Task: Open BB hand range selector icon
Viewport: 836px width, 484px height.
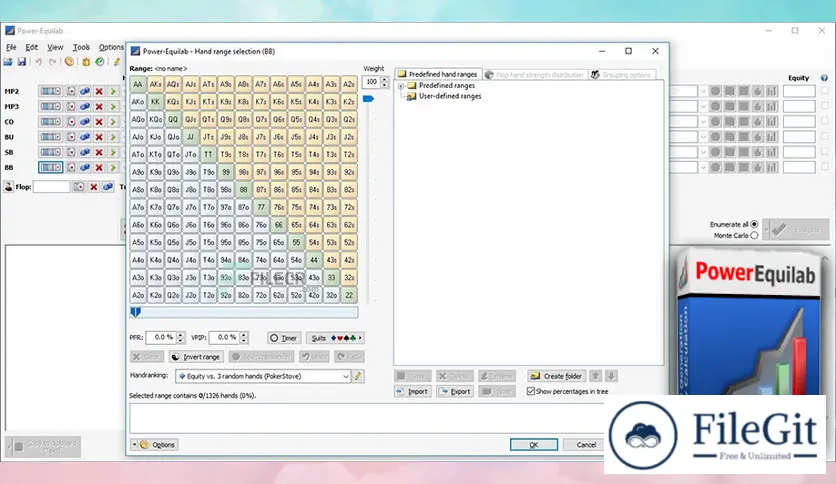Action: [x=50, y=167]
